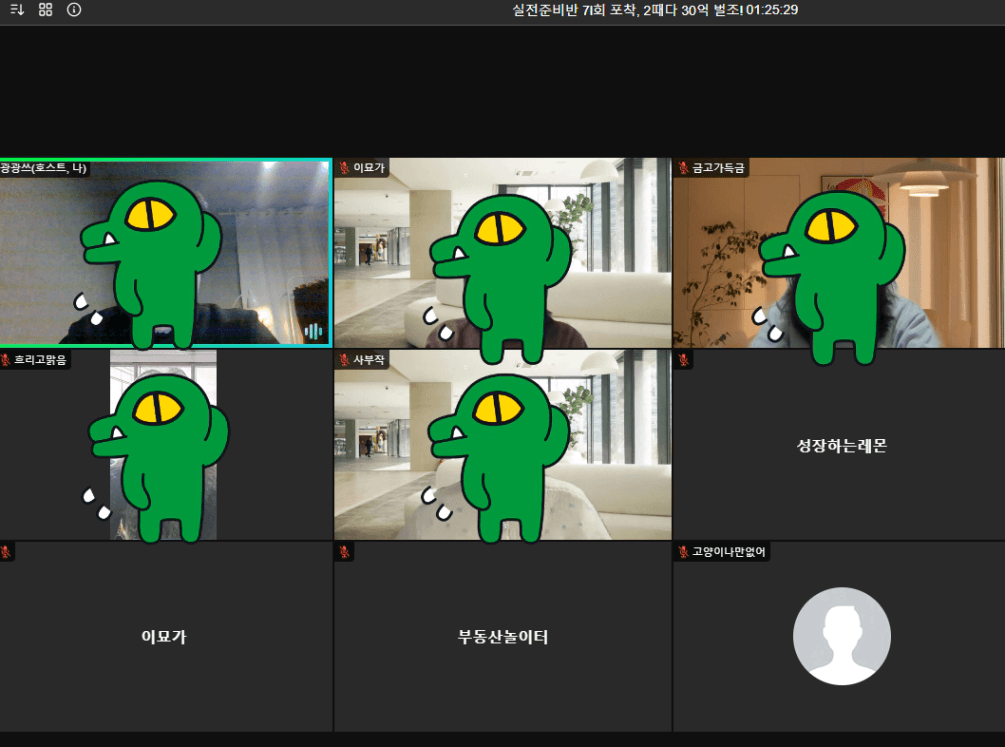Click the meeting title with elapsed timer
Viewport: 1005px width, 747px height.
click(x=654, y=10)
